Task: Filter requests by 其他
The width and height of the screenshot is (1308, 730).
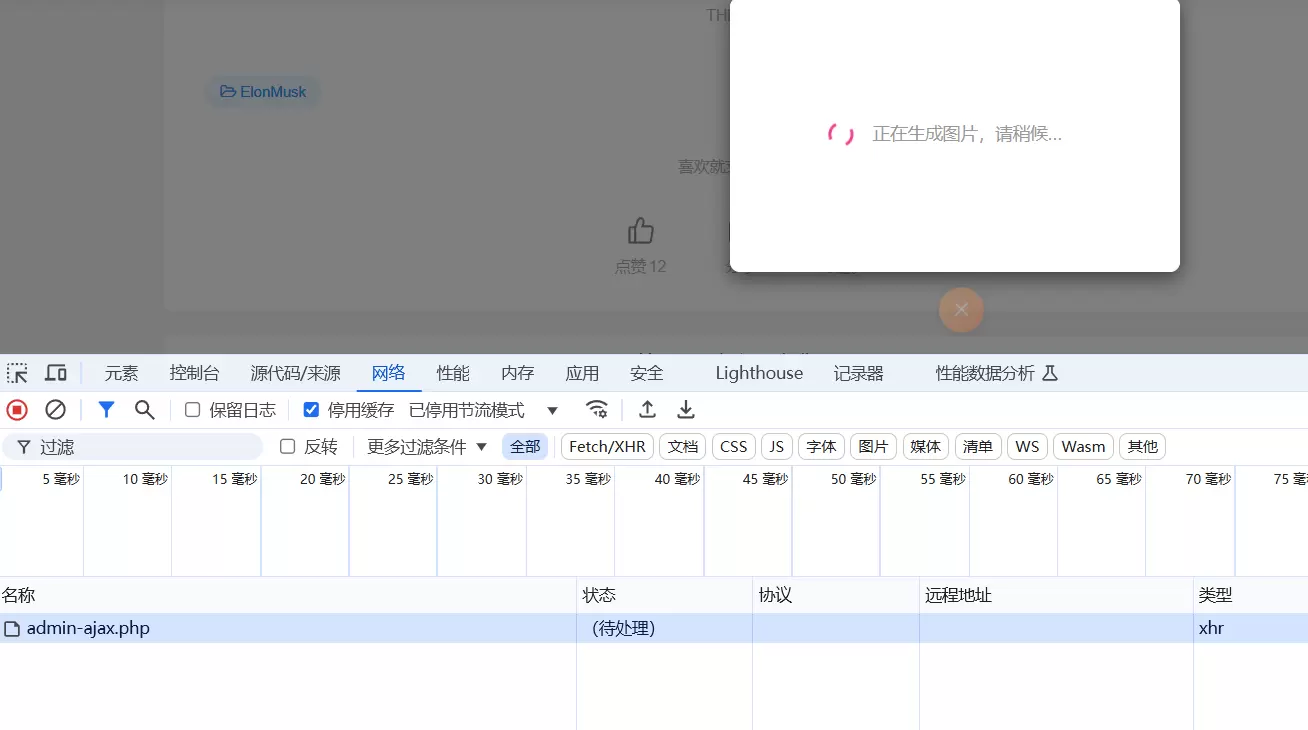Action: 1143,447
